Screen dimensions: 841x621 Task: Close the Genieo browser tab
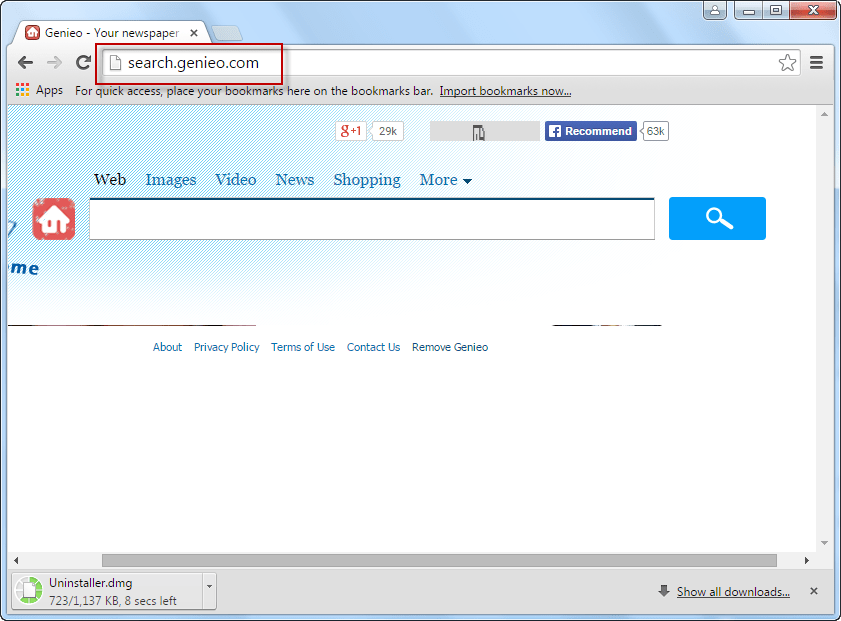tap(194, 33)
